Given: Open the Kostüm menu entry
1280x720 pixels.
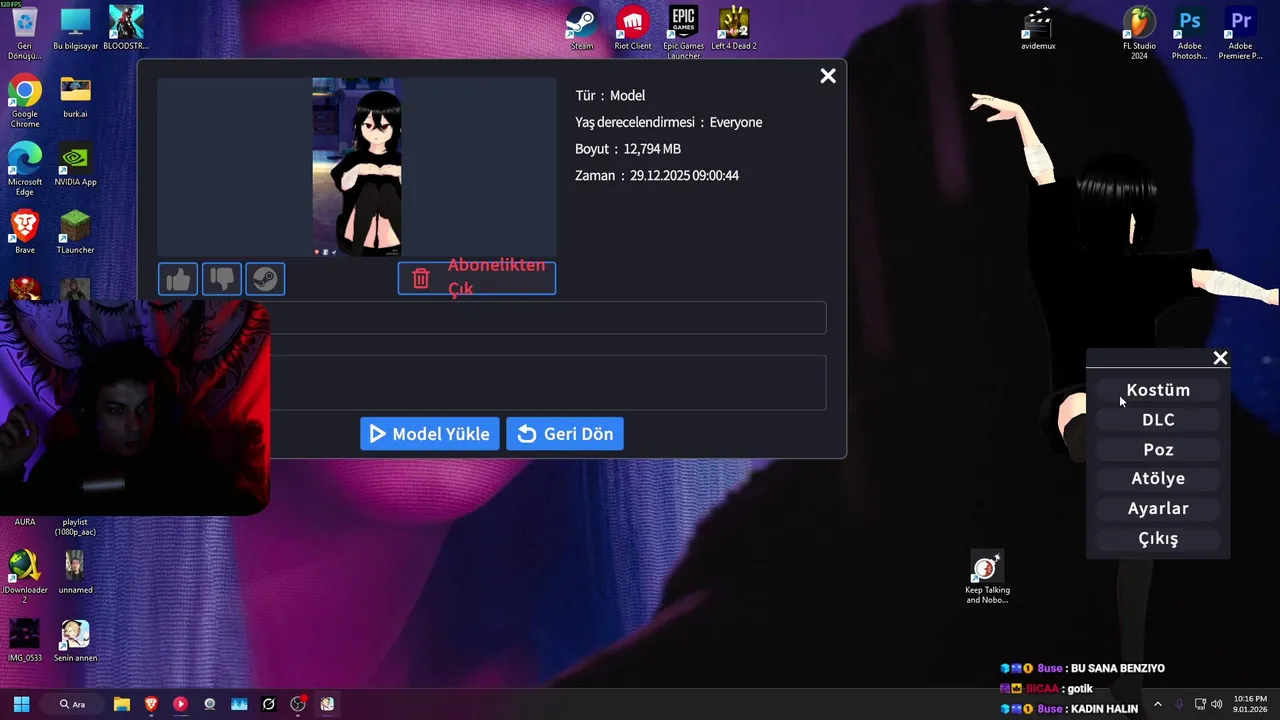Looking at the screenshot, I should [1158, 390].
